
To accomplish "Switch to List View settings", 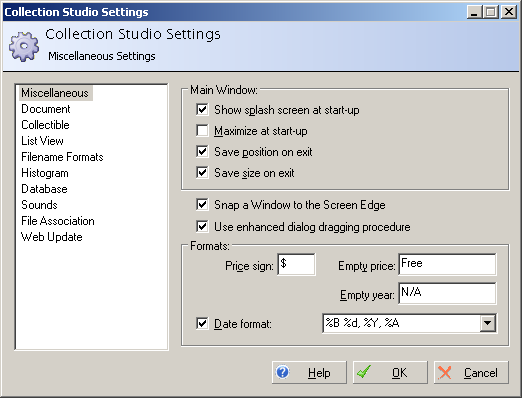I will (42, 141).
